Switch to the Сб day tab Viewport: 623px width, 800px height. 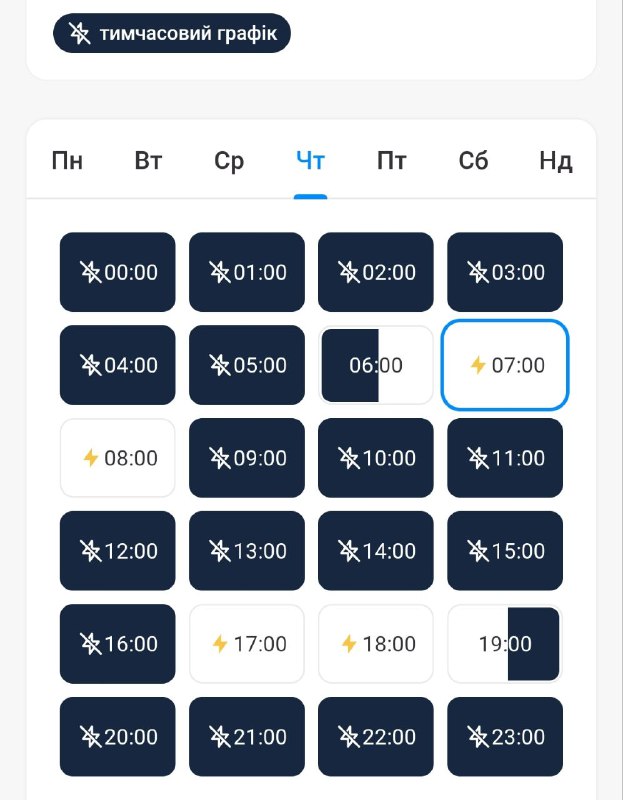[x=473, y=161]
